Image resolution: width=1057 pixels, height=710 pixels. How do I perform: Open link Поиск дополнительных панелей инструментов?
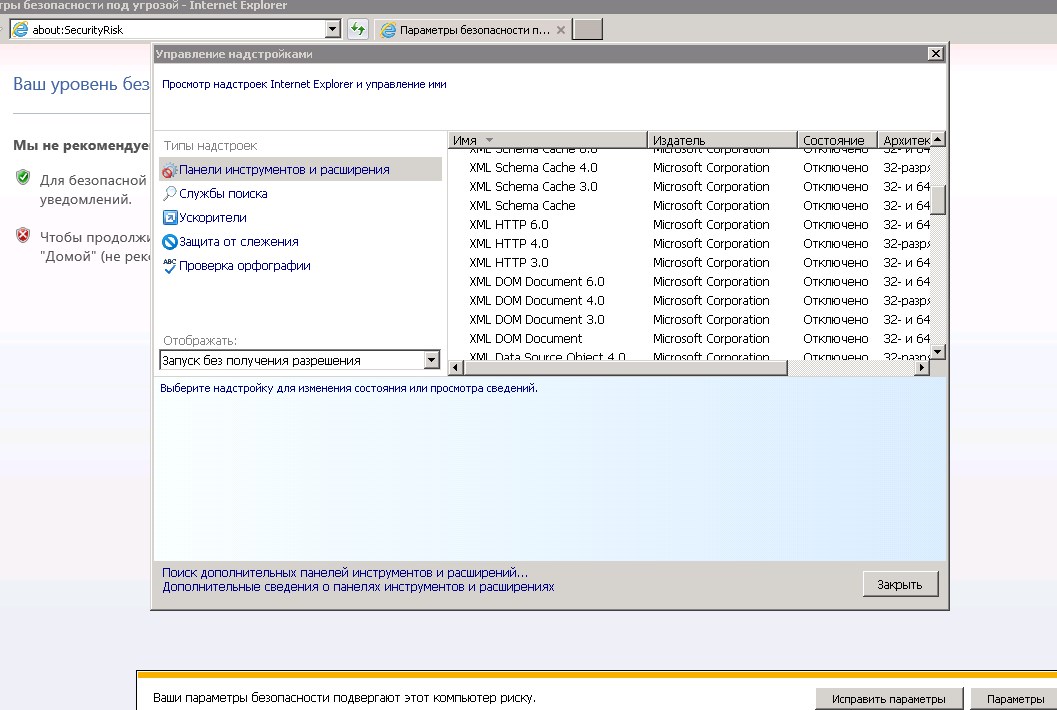click(x=344, y=572)
